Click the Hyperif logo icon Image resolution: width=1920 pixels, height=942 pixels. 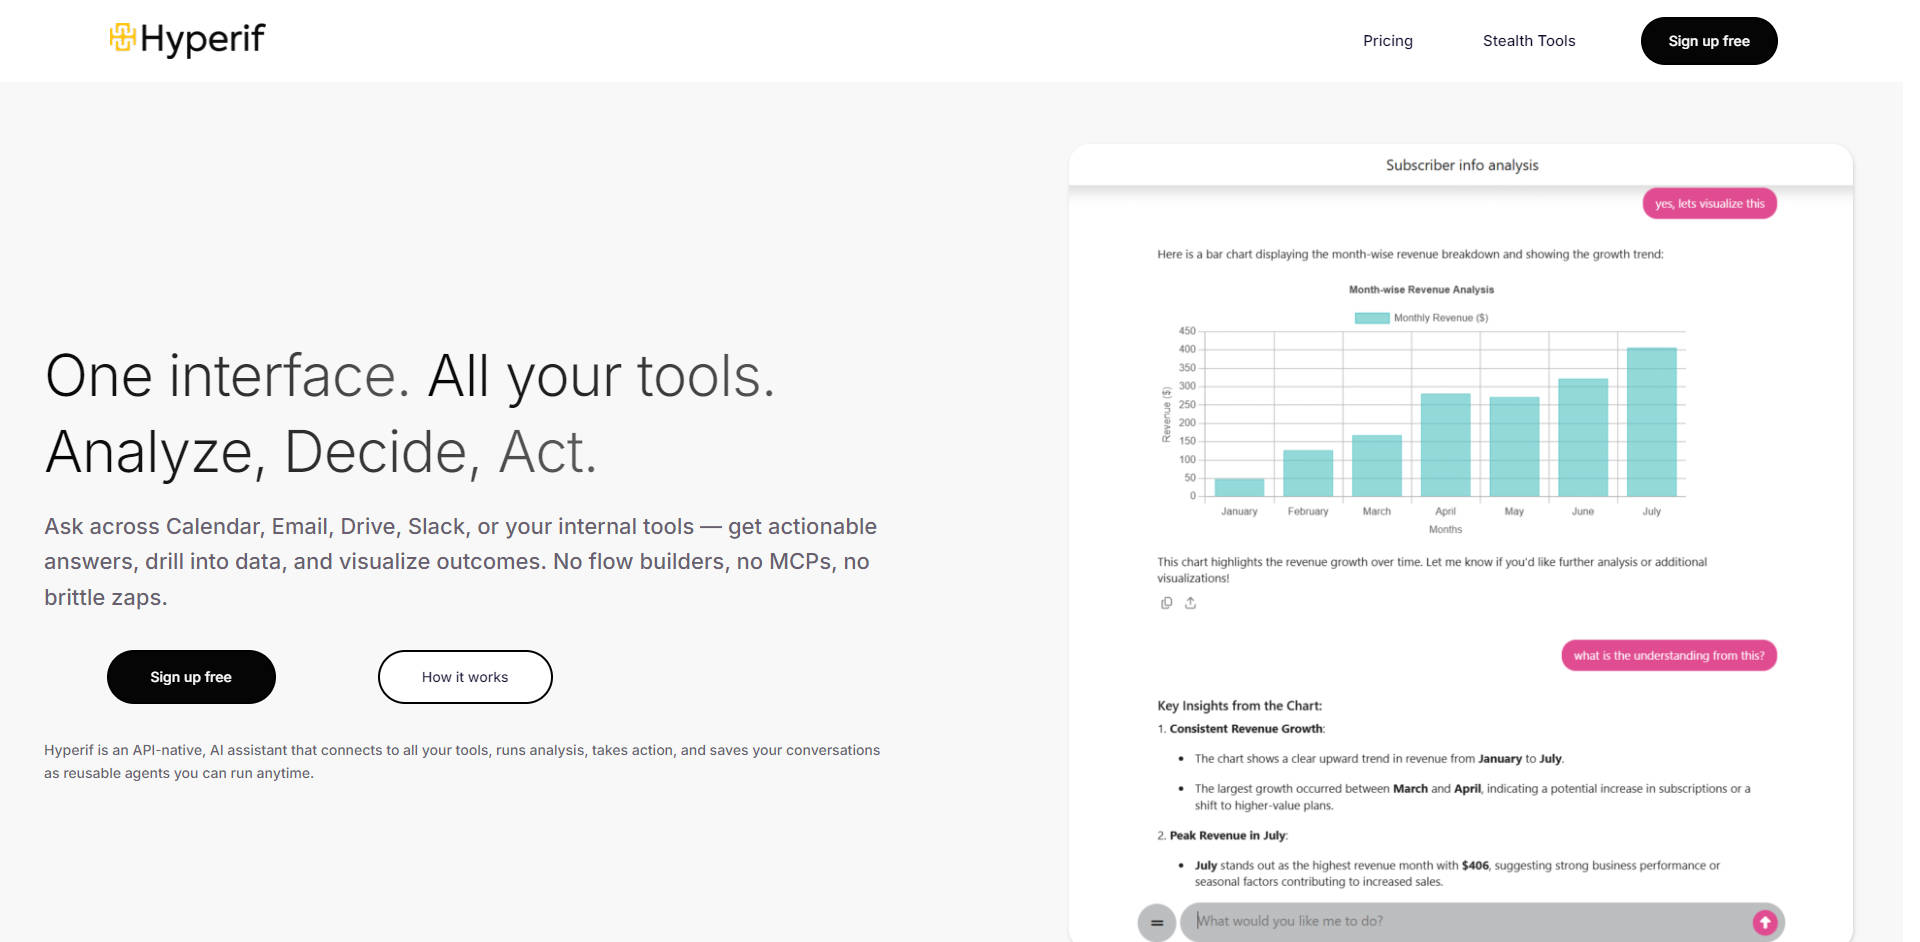click(x=122, y=38)
